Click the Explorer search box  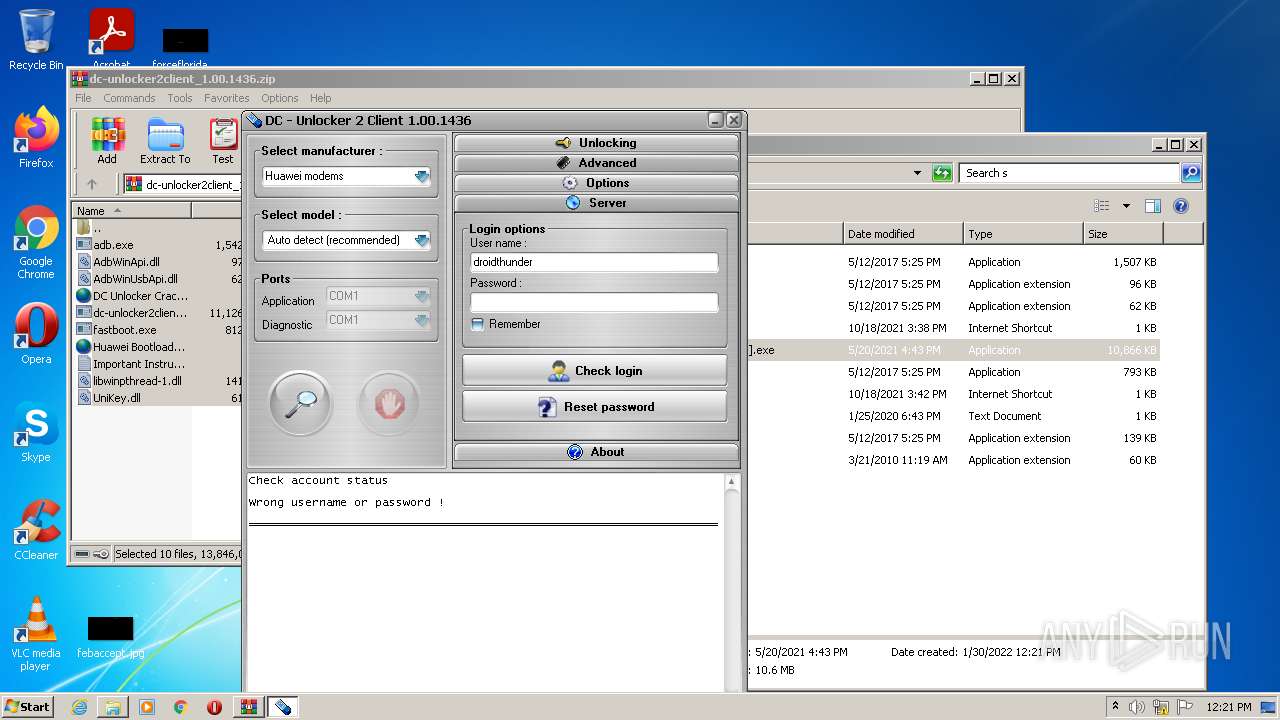[1069, 173]
